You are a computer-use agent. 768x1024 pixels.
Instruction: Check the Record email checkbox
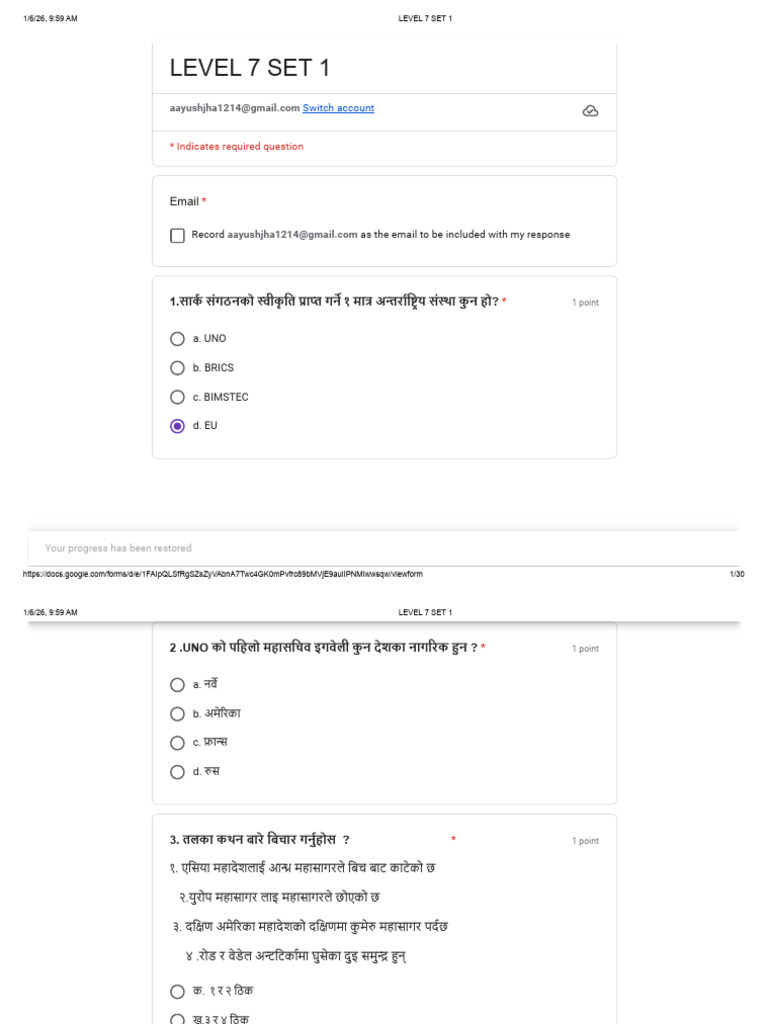point(178,235)
